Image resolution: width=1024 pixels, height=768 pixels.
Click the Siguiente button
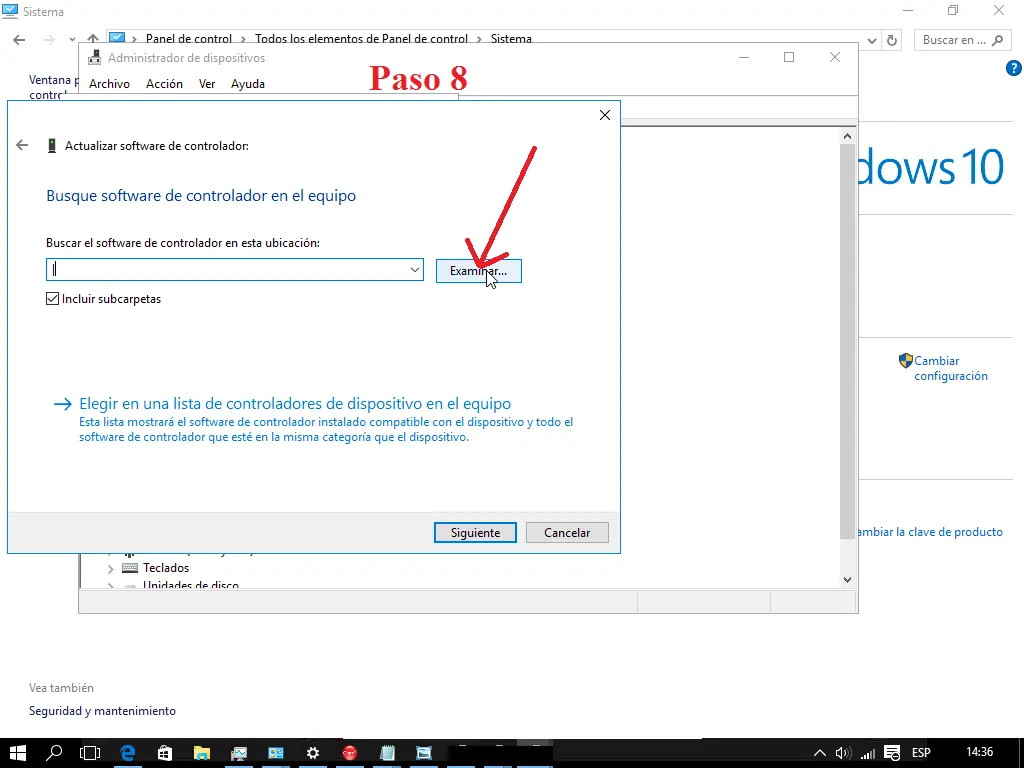[475, 532]
